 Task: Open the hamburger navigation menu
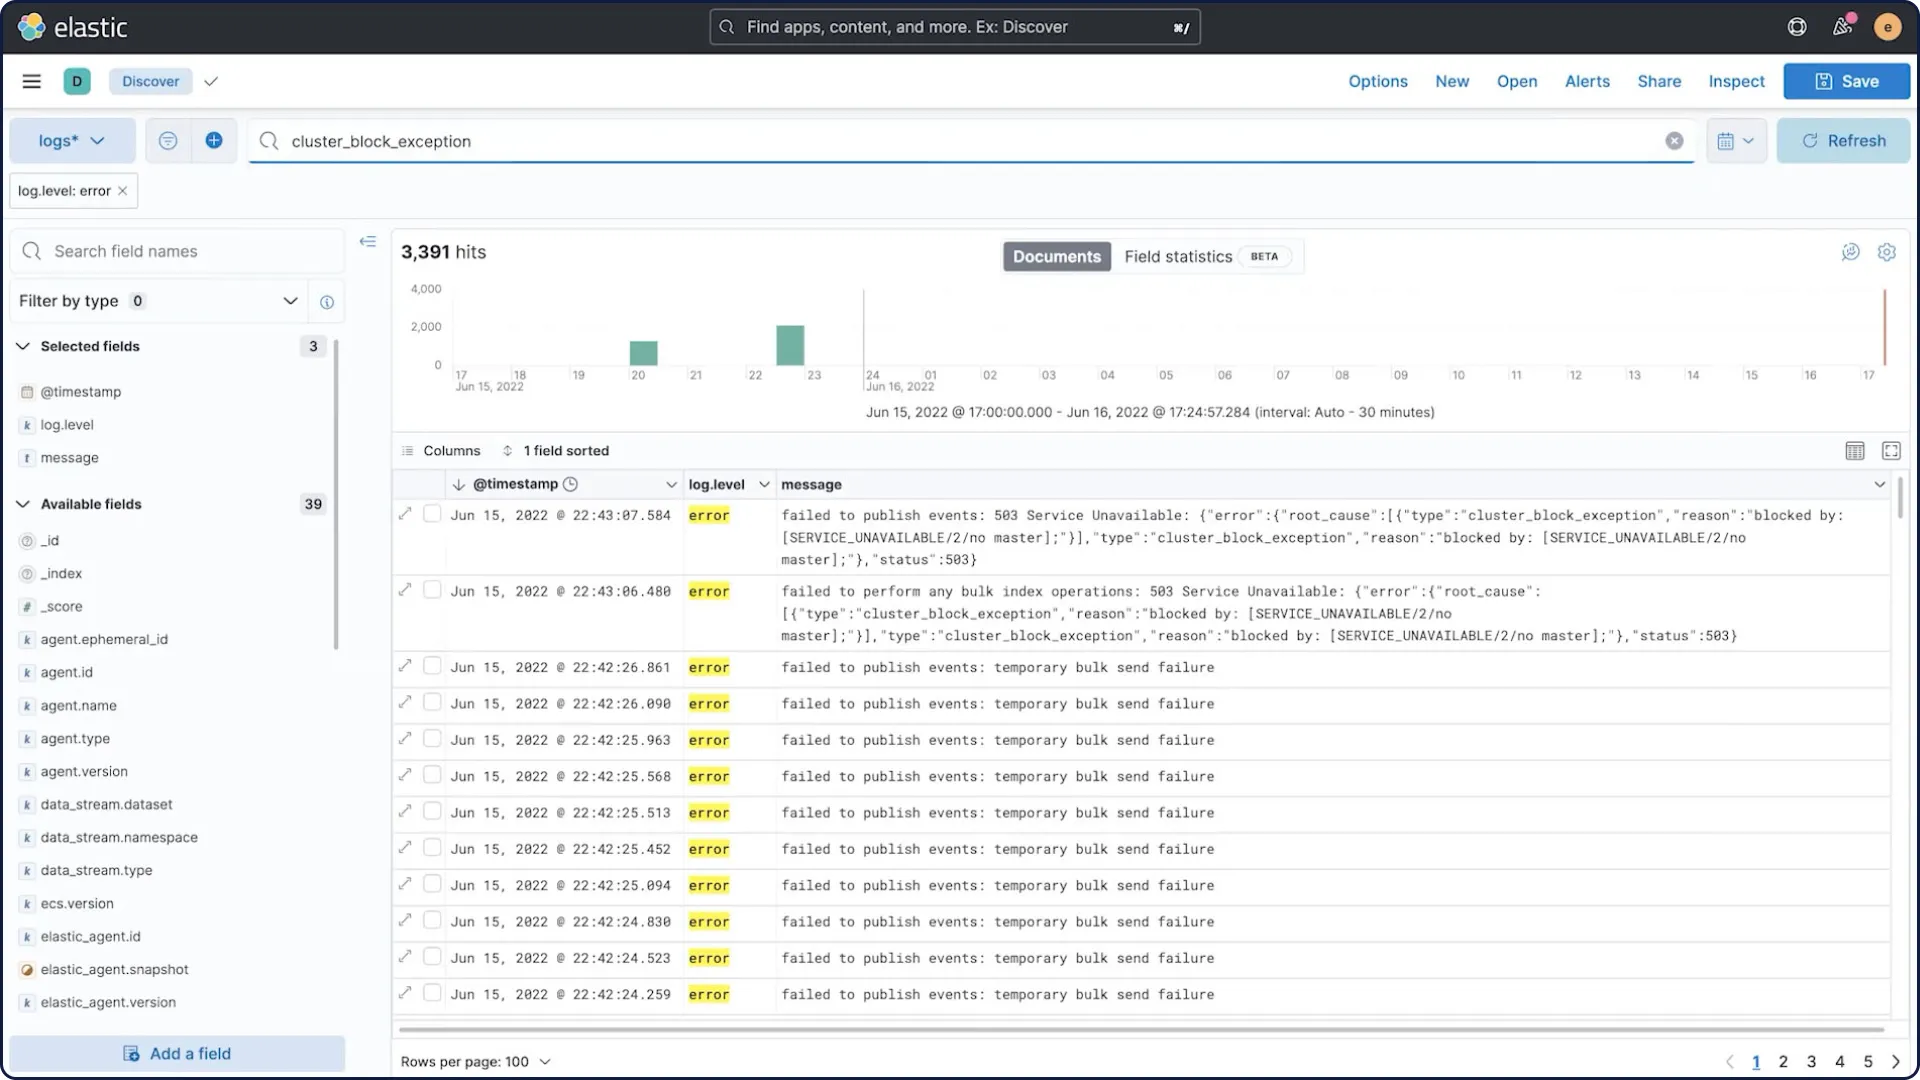[x=32, y=81]
